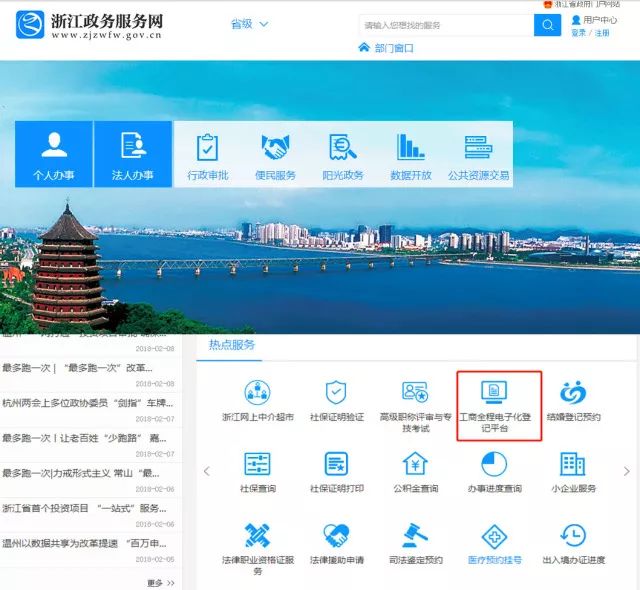Click the 浙江政务服务网 logo

click(x=89, y=25)
